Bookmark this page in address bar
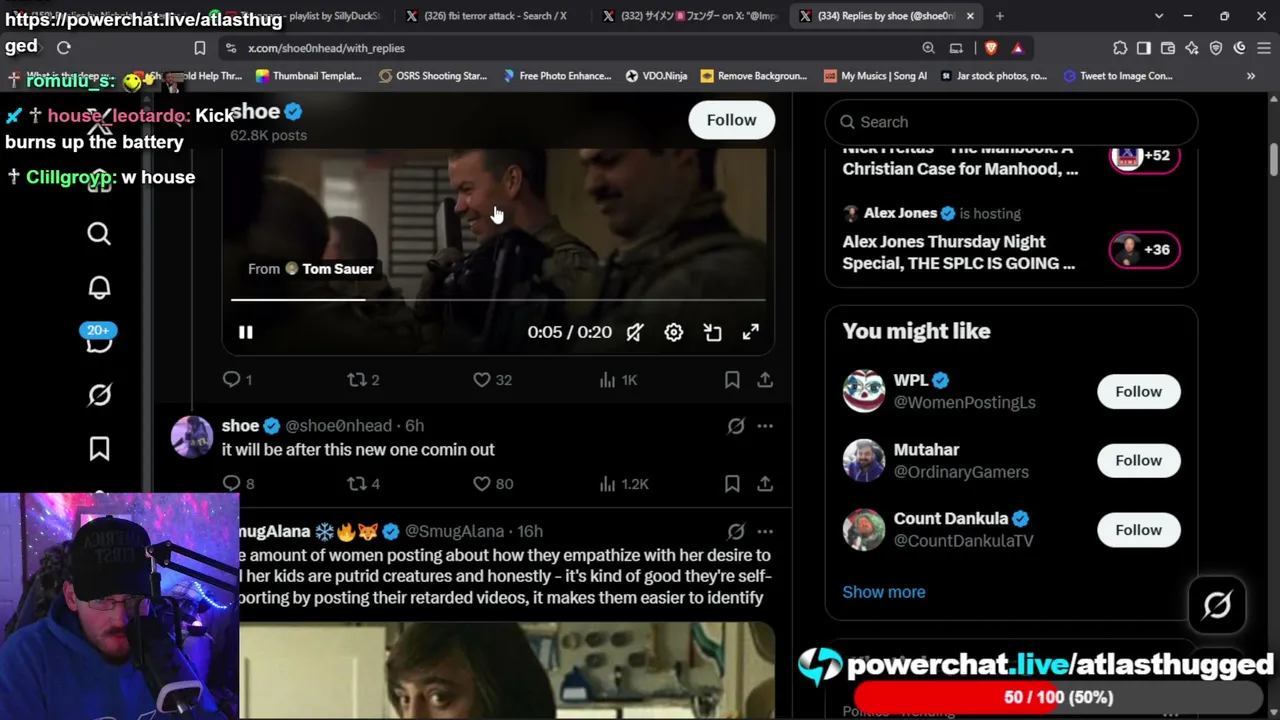The width and height of the screenshot is (1280, 720). pyautogui.click(x=200, y=48)
